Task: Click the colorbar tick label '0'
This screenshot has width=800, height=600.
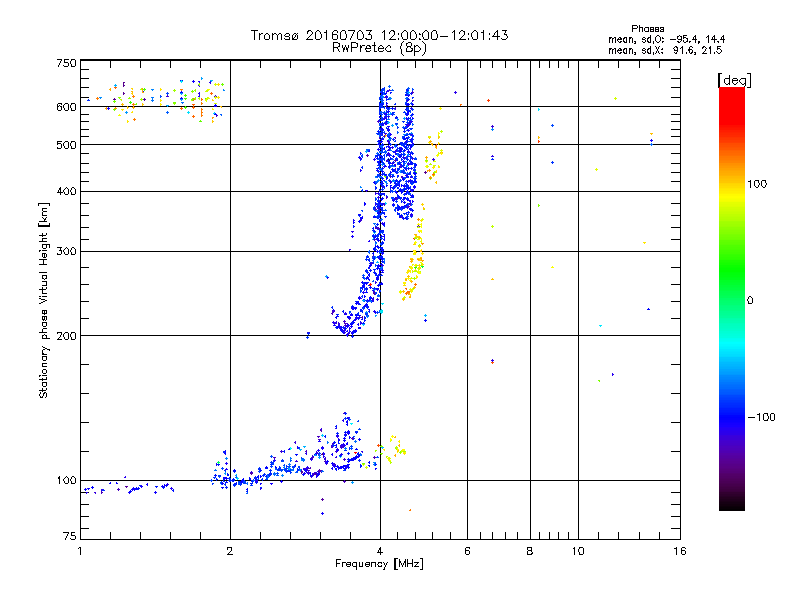Action: tap(750, 301)
